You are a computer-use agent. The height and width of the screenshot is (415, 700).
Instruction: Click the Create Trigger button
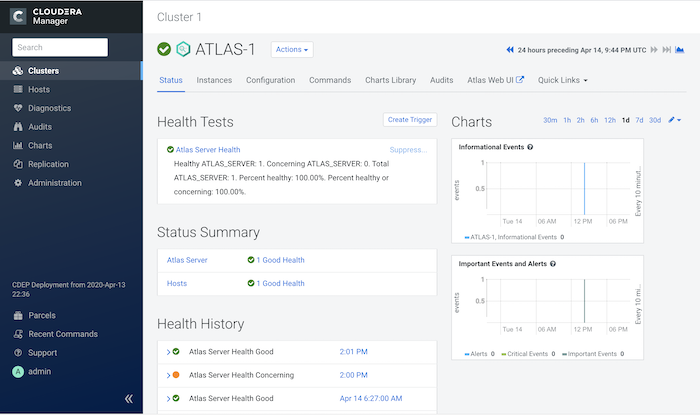(x=410, y=119)
